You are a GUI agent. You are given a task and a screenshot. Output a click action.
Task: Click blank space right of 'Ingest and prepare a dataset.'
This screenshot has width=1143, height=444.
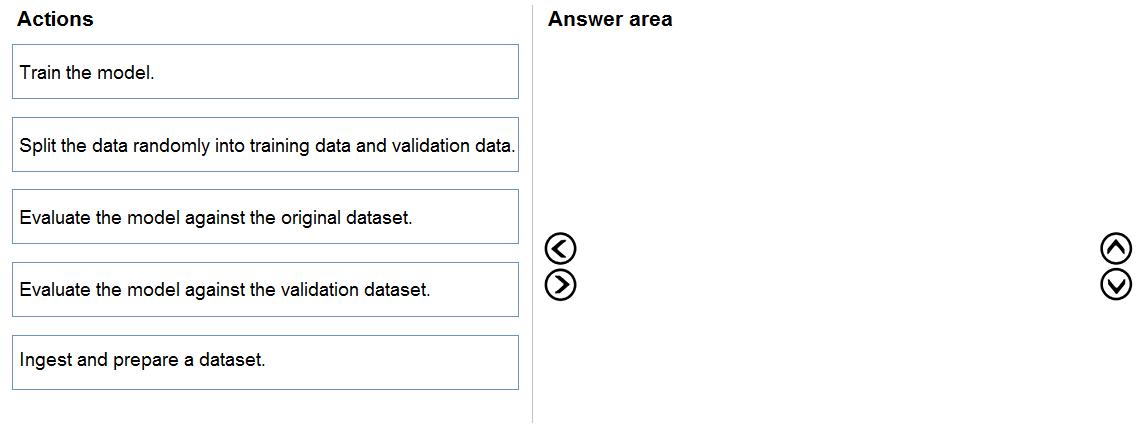(391, 362)
